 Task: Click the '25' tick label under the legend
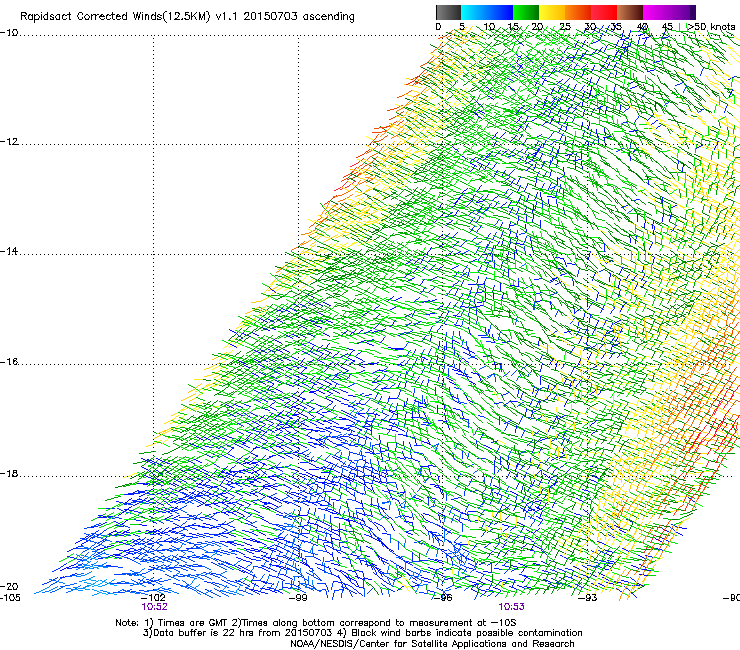(565, 27)
